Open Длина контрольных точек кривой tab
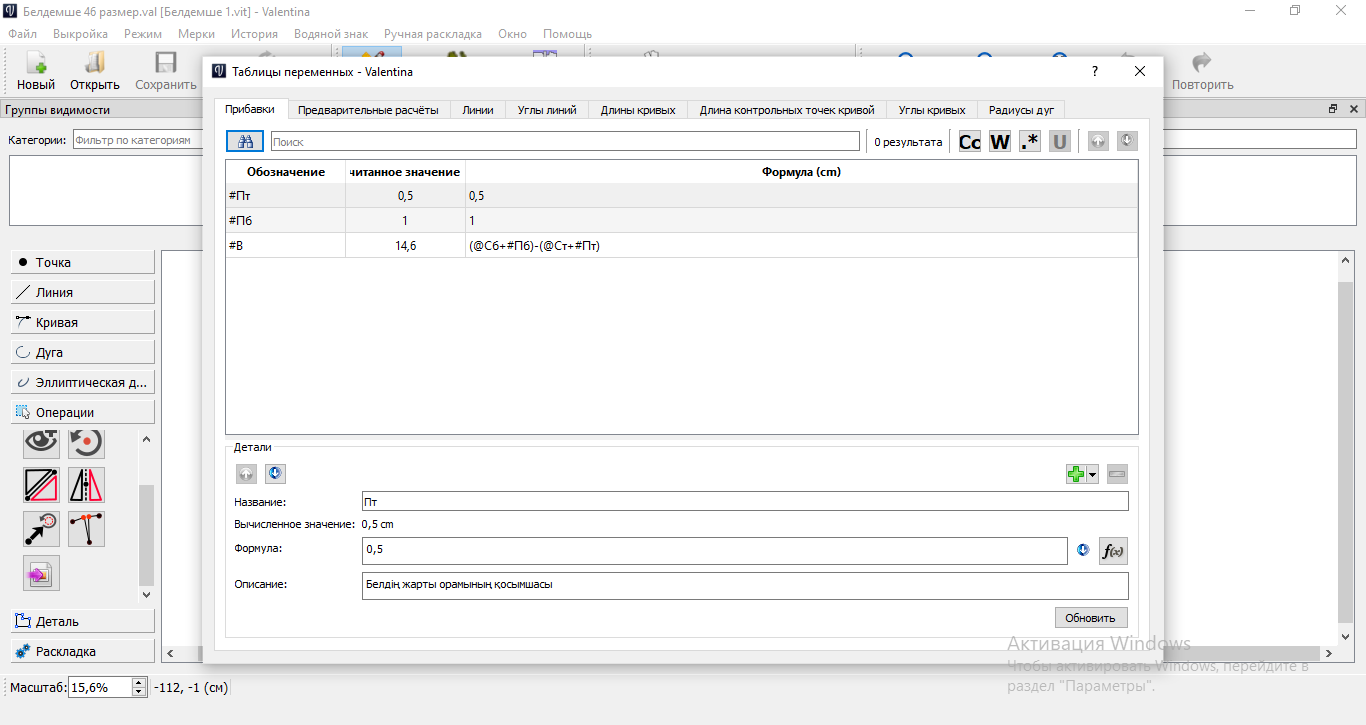The image size is (1366, 725). [787, 110]
